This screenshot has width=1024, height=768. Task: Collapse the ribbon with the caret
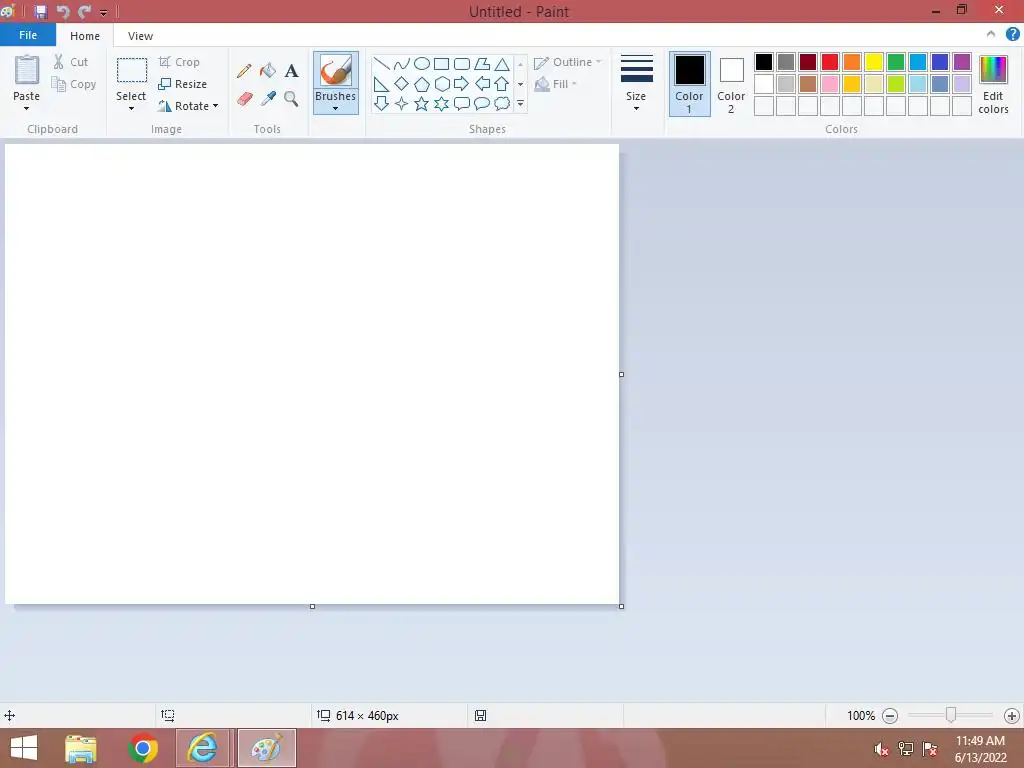coord(991,35)
